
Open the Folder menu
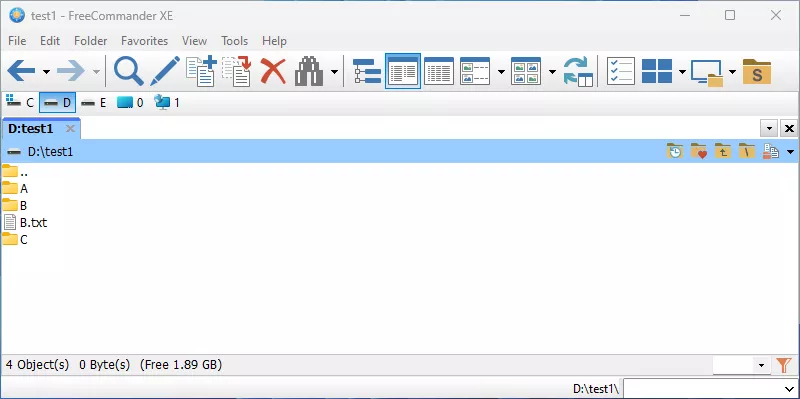[91, 41]
